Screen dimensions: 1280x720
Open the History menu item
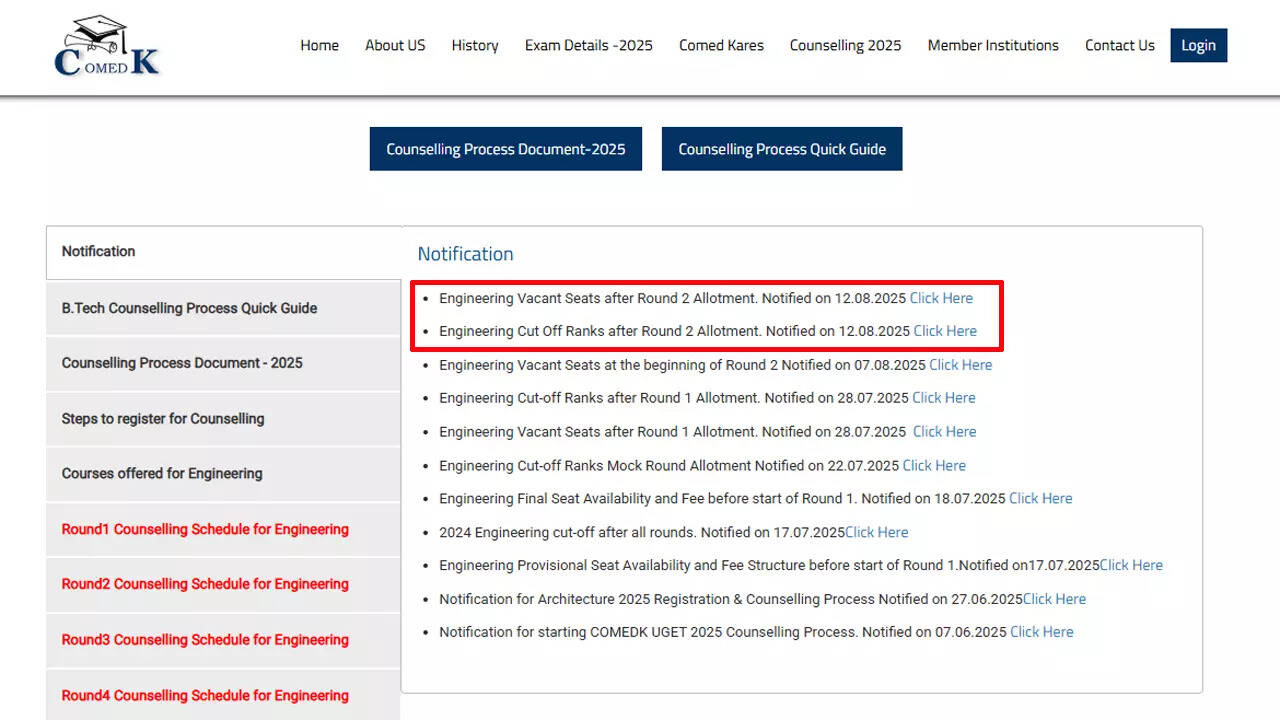[475, 45]
